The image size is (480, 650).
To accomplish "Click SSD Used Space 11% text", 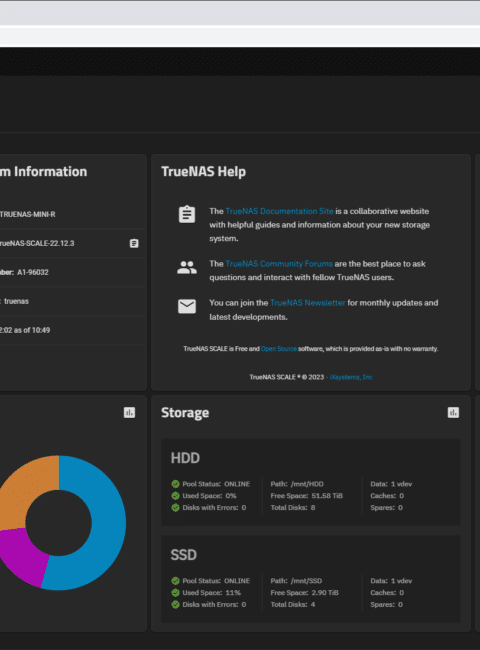I will click(x=211, y=593).
